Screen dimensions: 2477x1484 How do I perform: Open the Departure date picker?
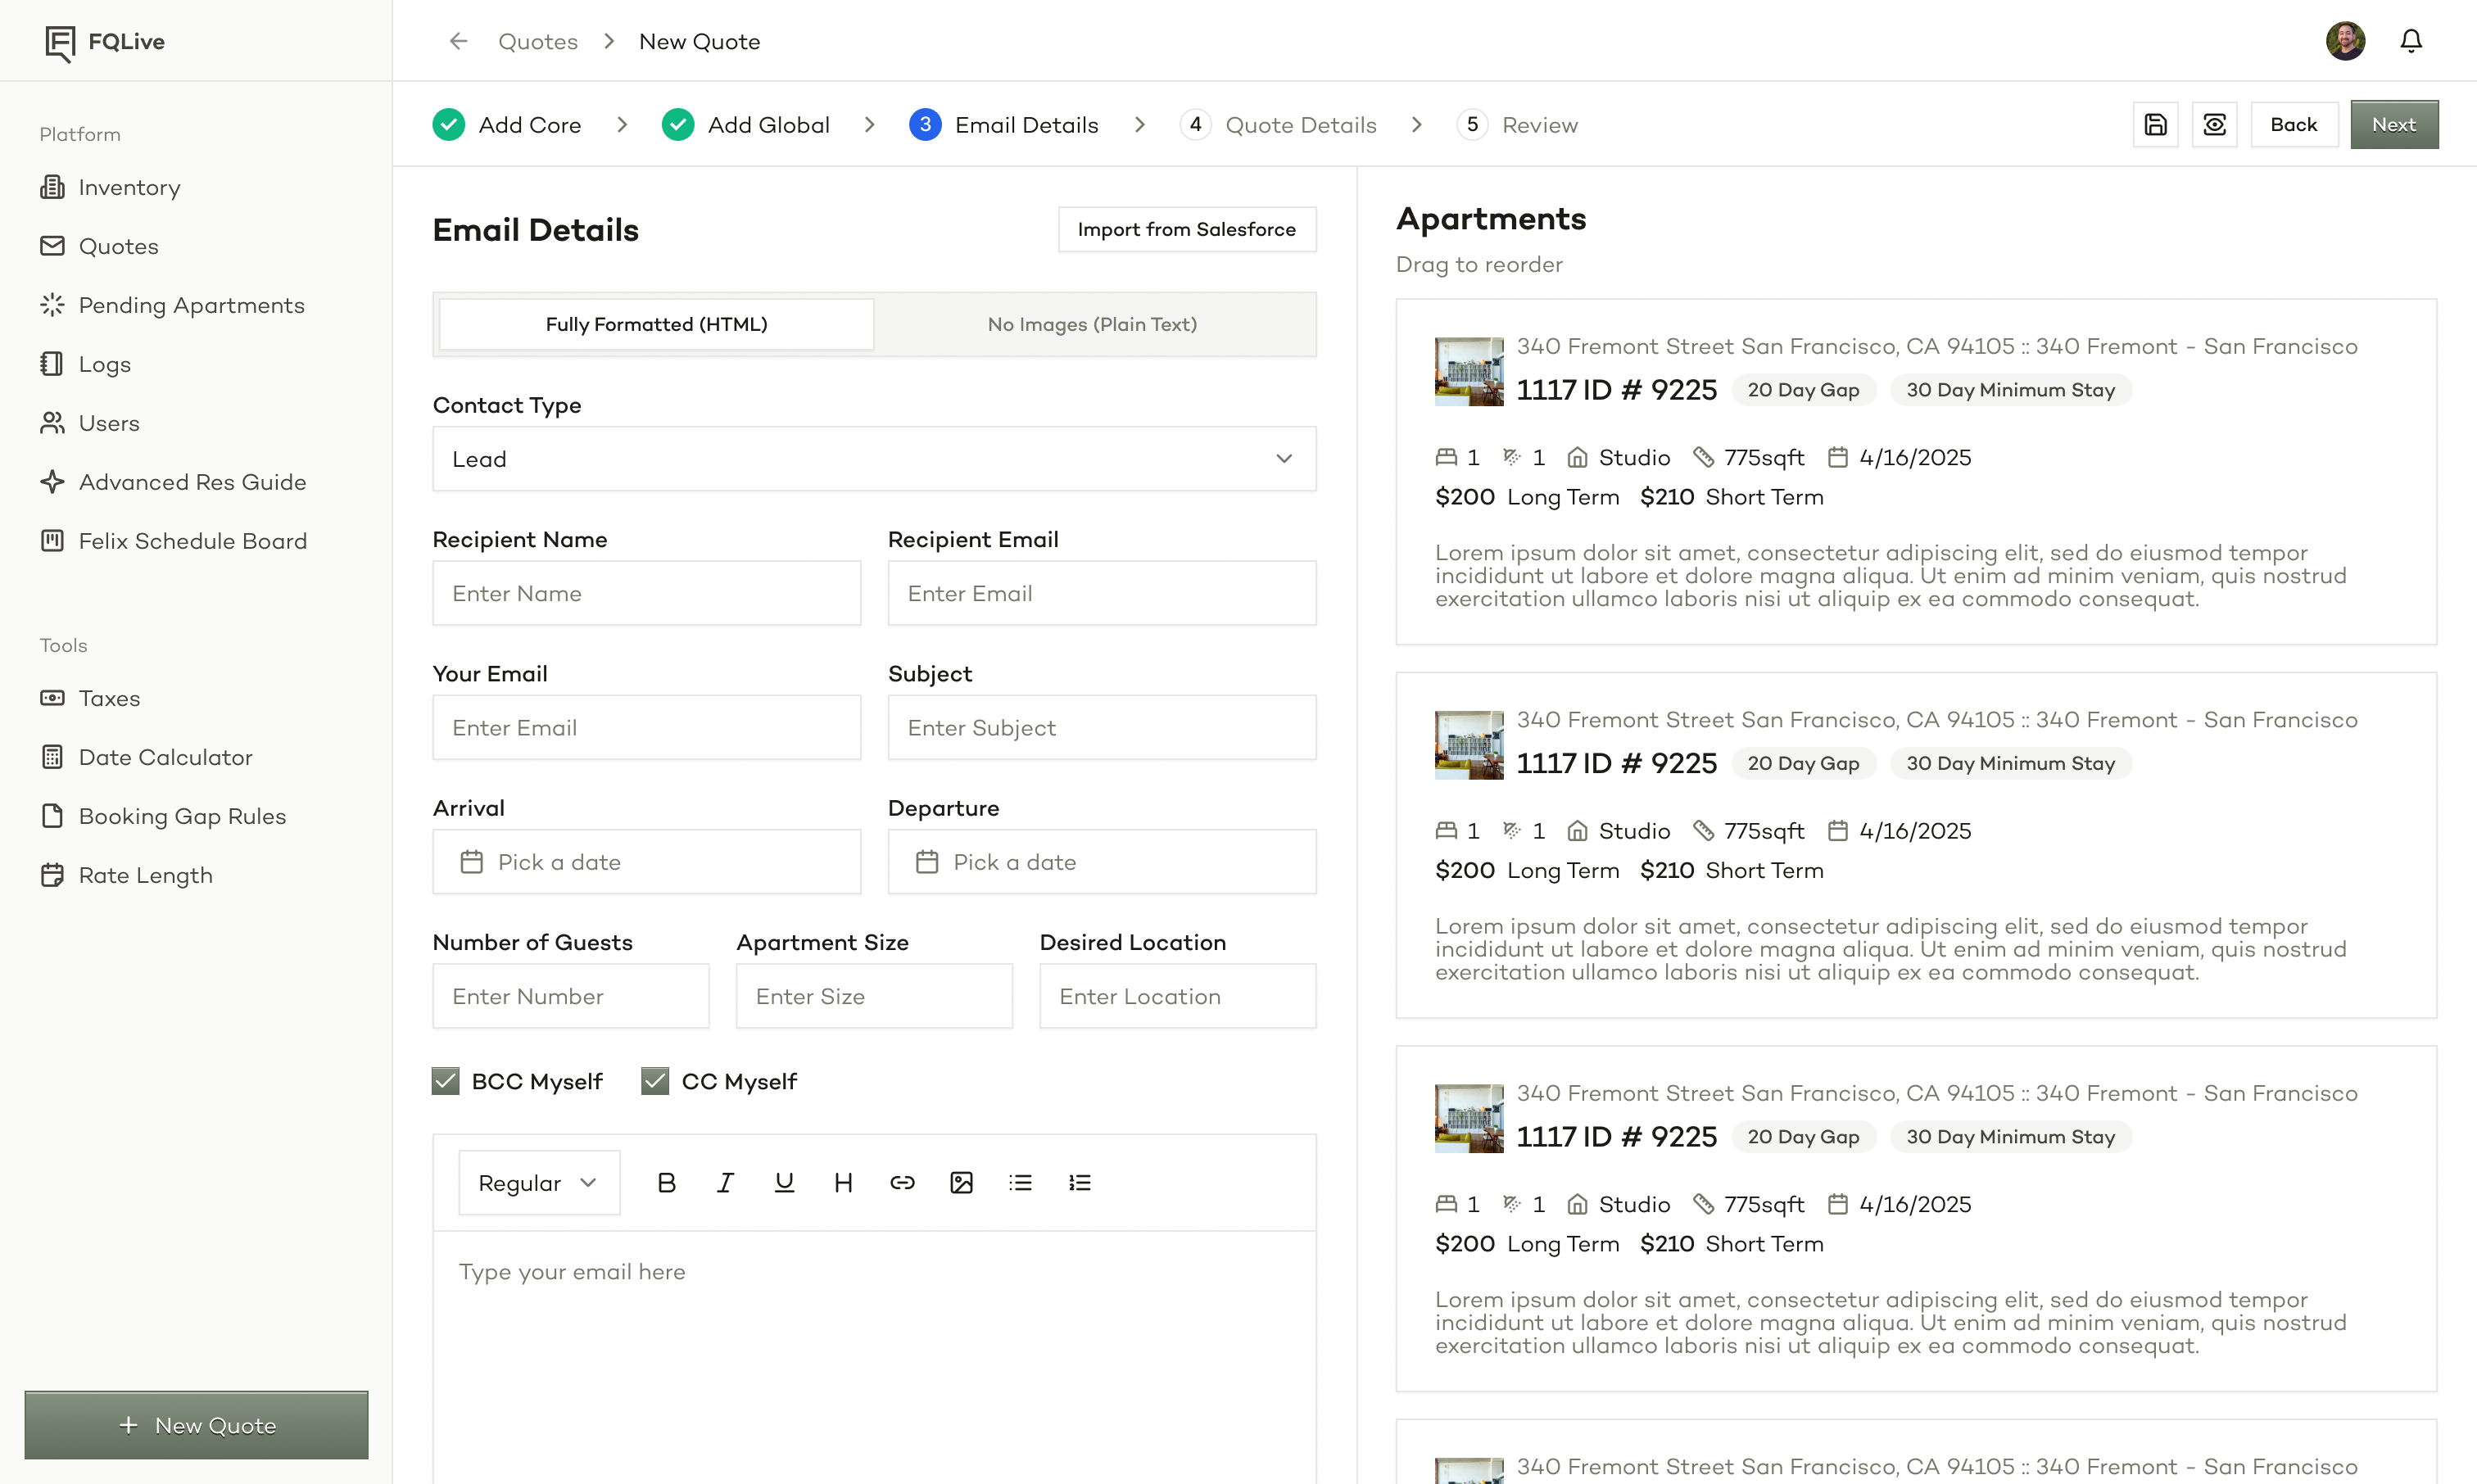coord(1102,862)
